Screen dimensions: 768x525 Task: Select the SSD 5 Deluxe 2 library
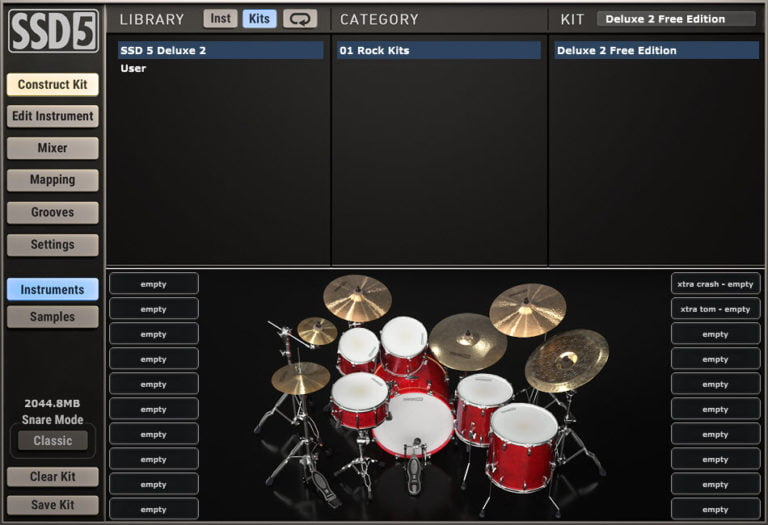click(220, 50)
